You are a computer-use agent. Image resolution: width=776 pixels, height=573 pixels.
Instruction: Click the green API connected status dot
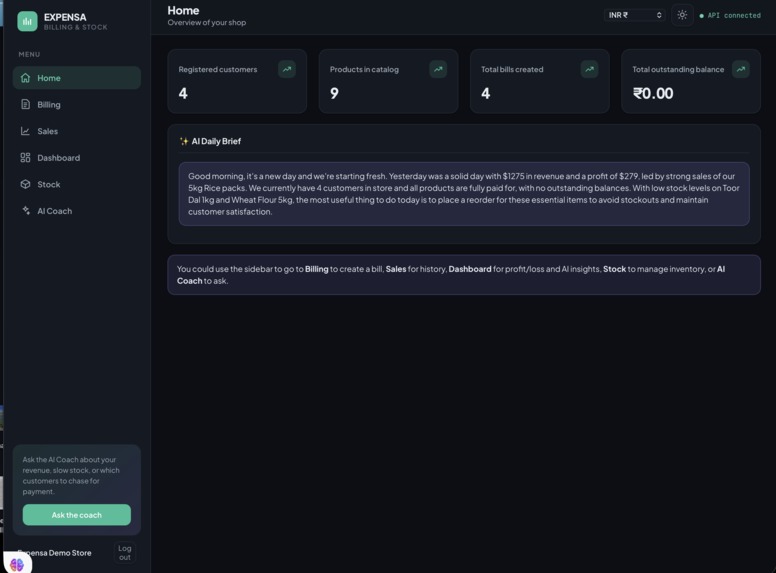701,16
